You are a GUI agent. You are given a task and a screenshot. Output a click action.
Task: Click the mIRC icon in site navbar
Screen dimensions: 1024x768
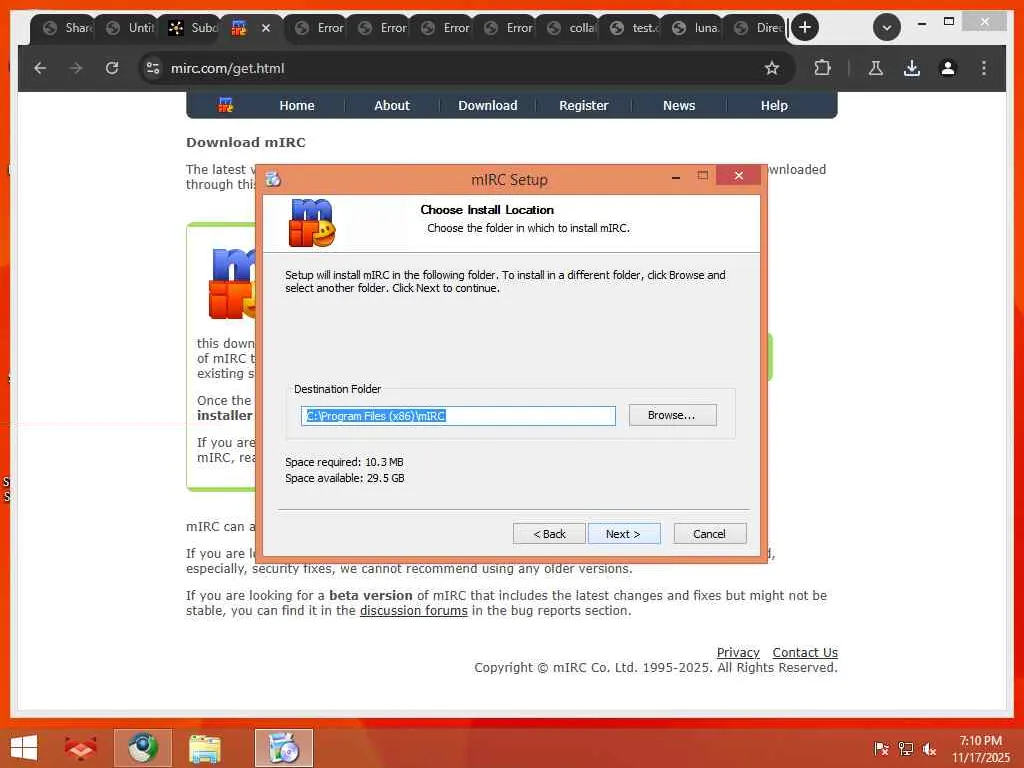[x=225, y=104]
